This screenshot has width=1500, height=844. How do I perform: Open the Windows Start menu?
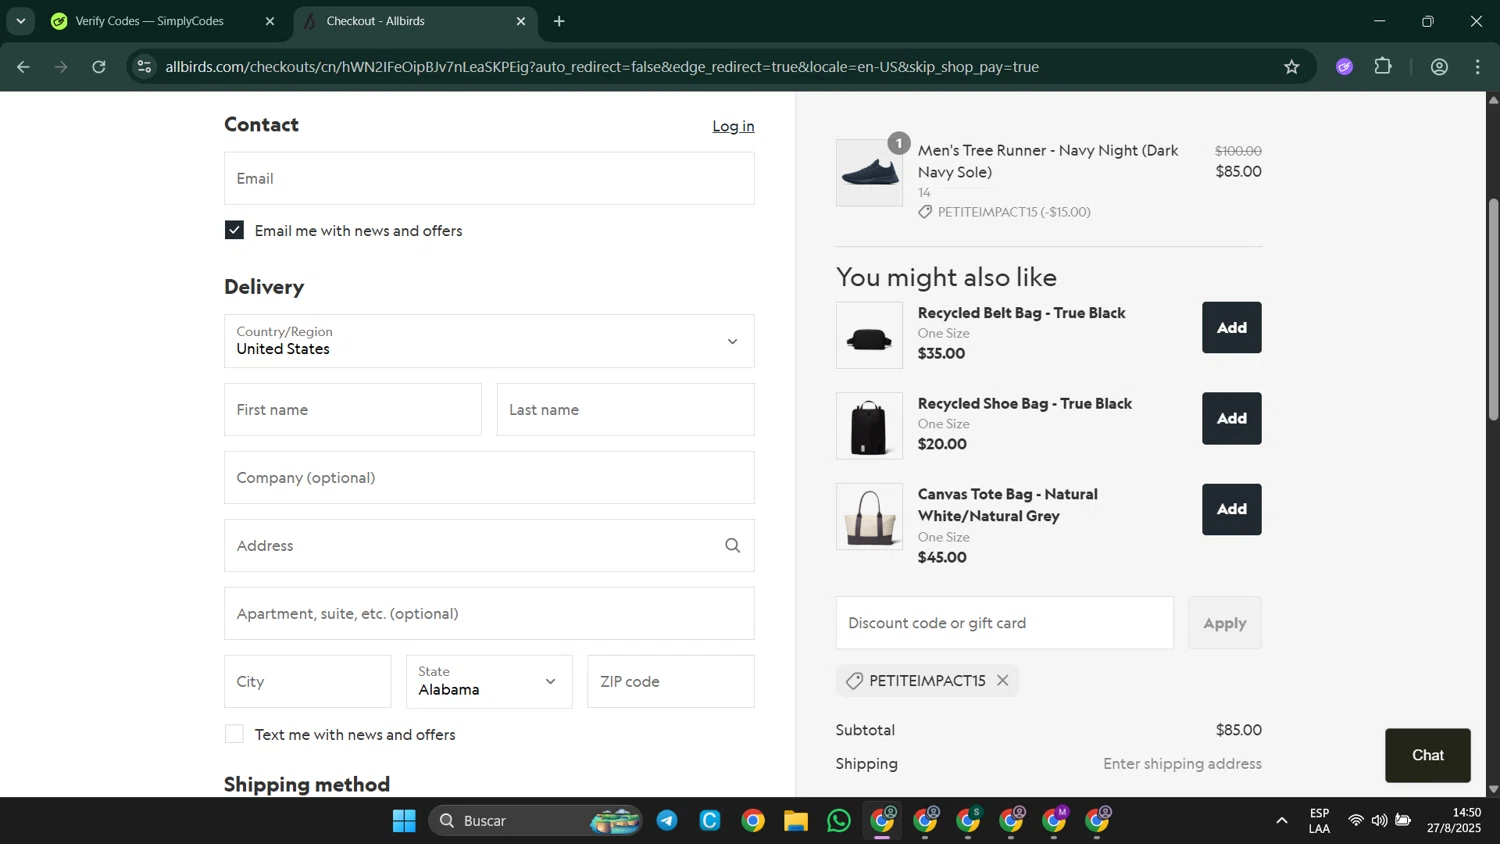(x=404, y=821)
